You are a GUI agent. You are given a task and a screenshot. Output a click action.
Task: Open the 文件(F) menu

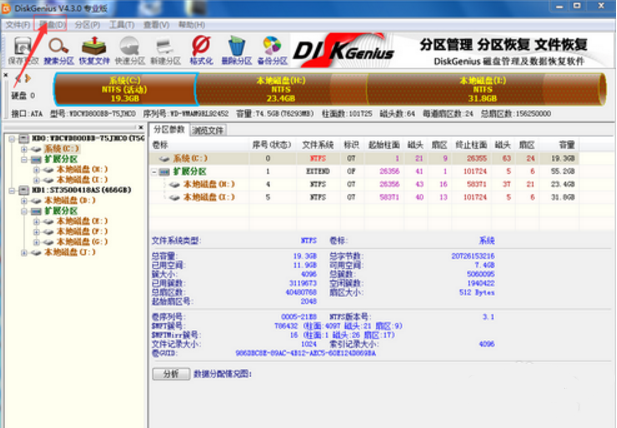[x=18, y=25]
